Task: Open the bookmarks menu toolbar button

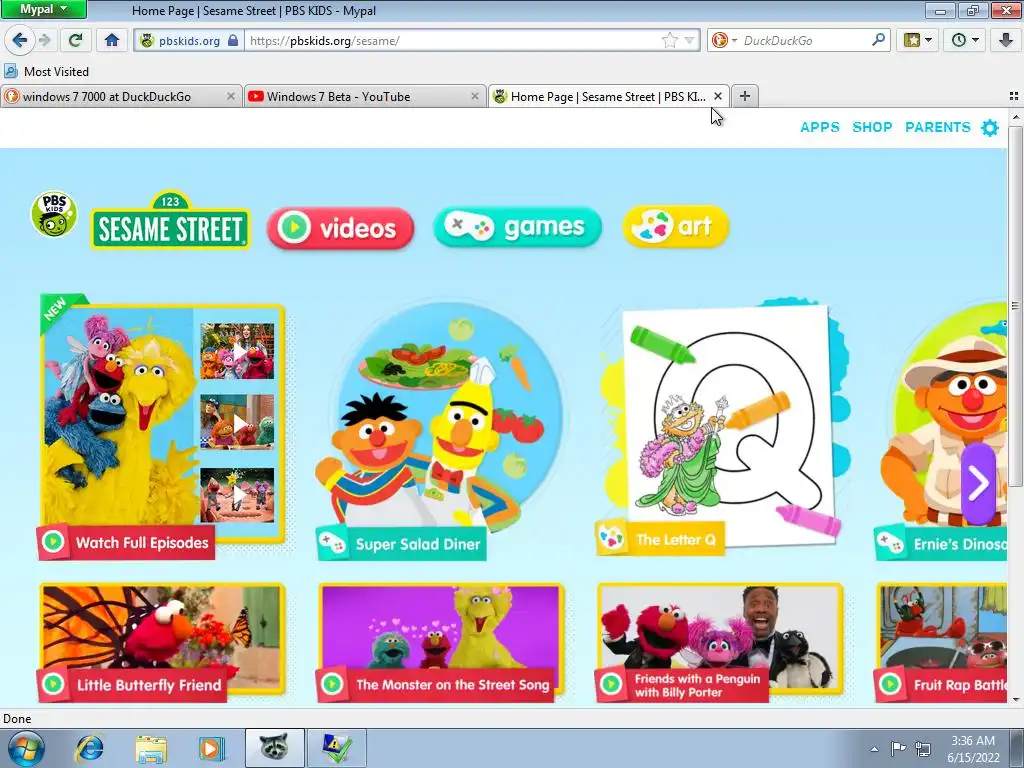Action: pos(918,40)
